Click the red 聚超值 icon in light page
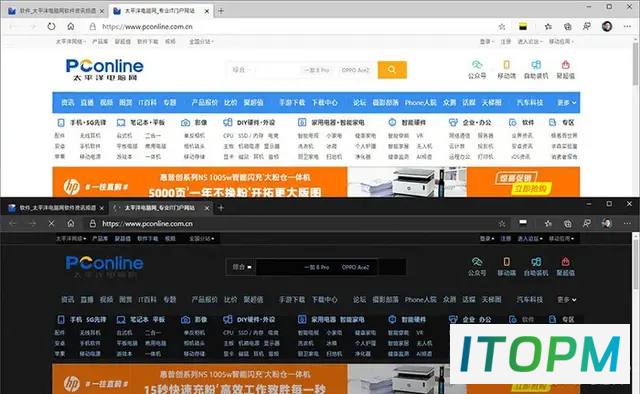640x394 pixels. 566,69
